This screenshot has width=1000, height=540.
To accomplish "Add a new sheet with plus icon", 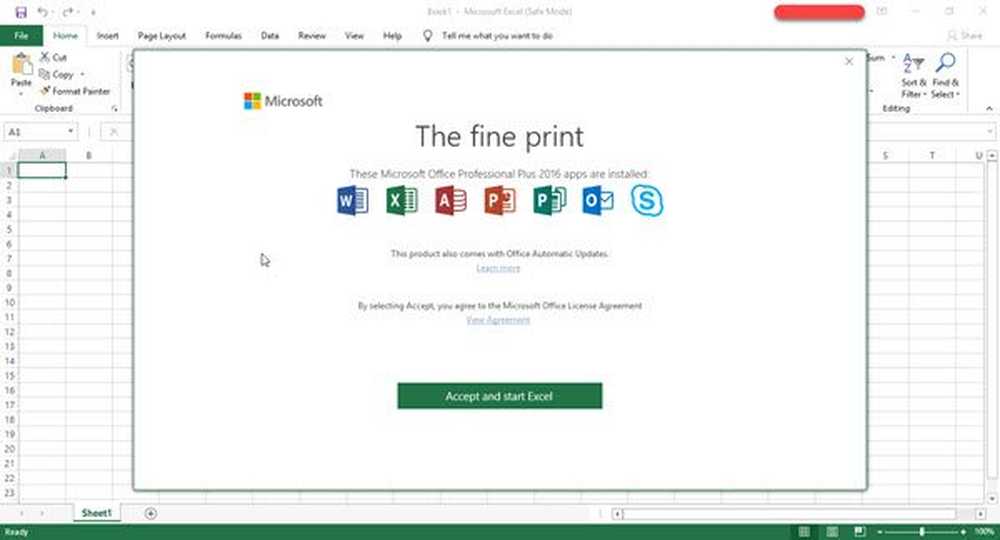I will point(151,513).
